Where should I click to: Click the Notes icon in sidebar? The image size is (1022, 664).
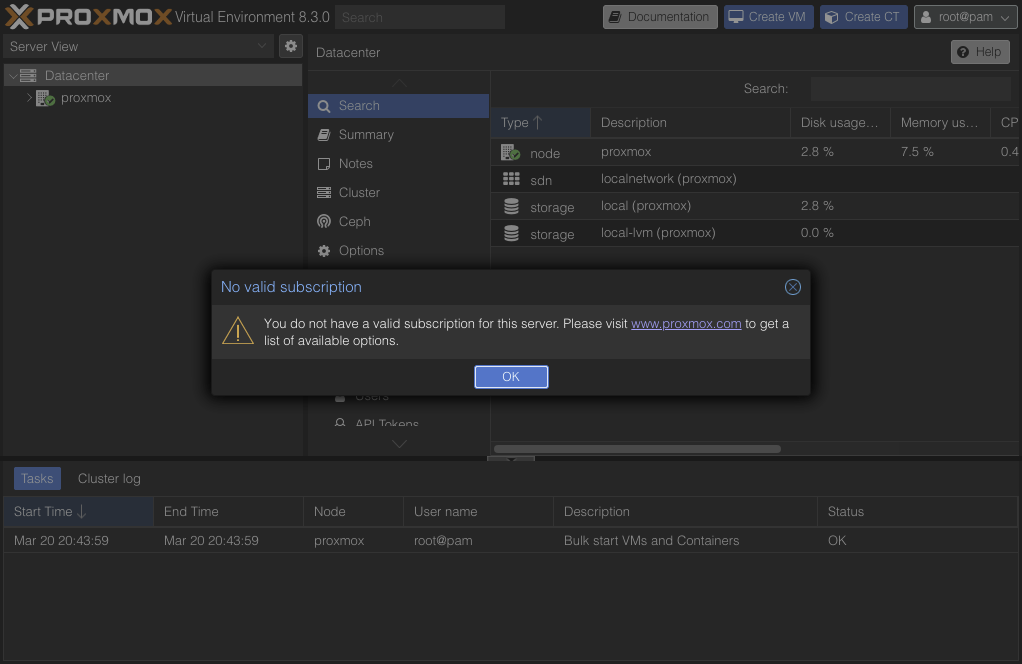pyautogui.click(x=324, y=164)
